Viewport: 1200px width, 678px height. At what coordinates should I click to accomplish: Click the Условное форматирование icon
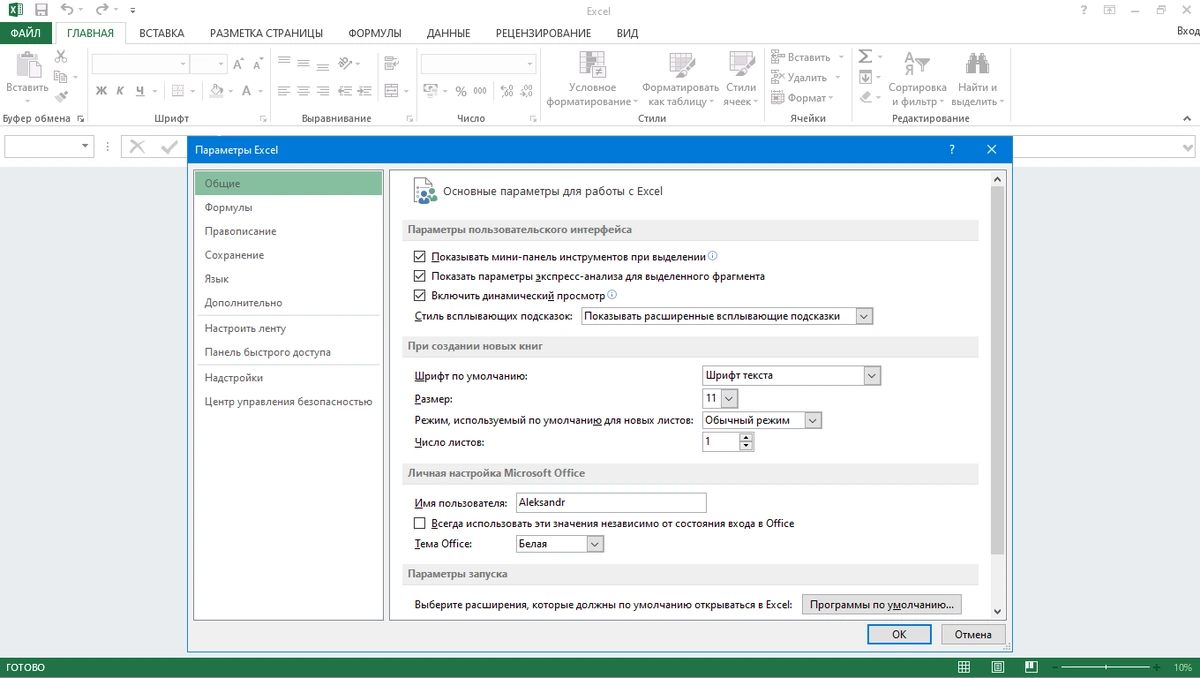592,64
